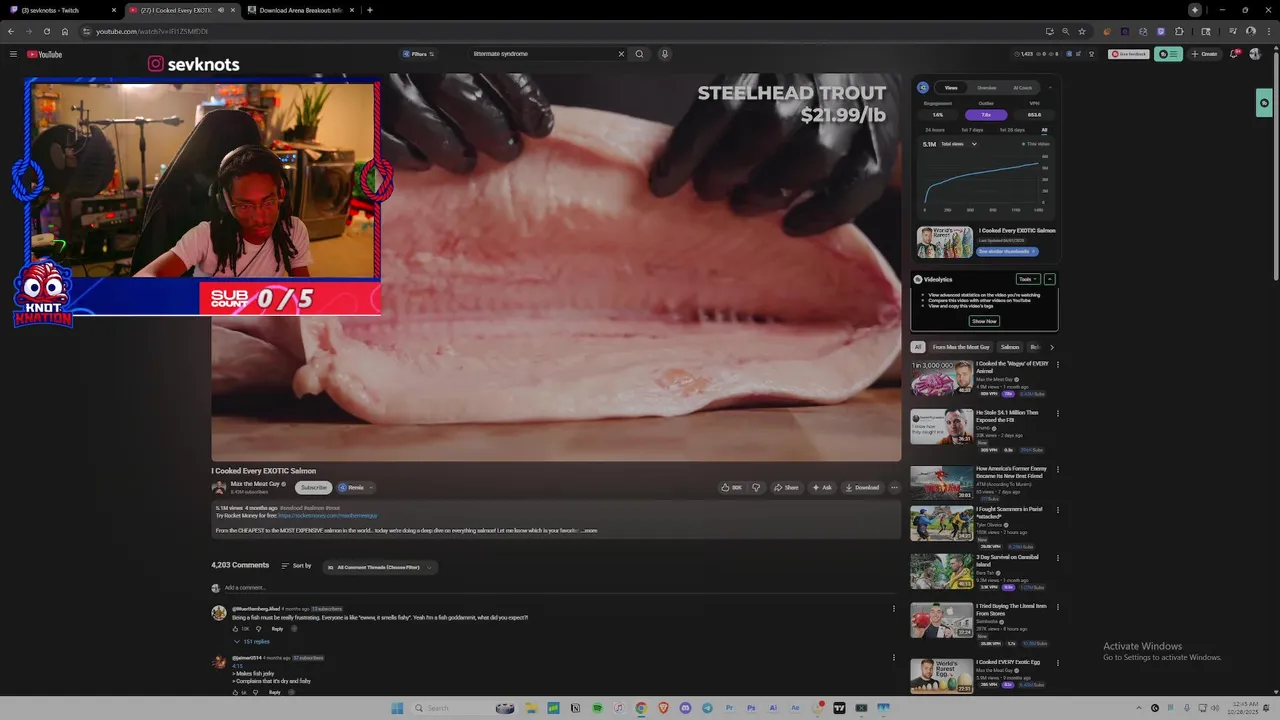Open options menu for second comment
The height and width of the screenshot is (720, 1280).
pyautogui.click(x=894, y=658)
